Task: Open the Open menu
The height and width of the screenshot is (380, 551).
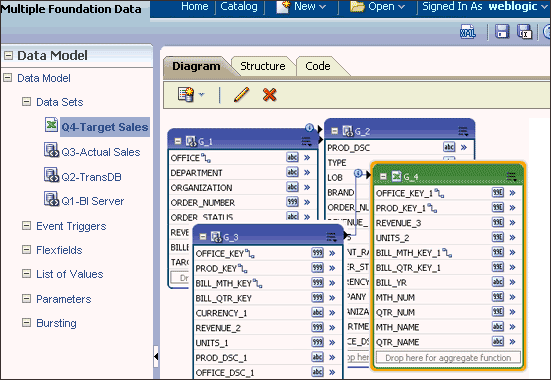Action: click(x=377, y=7)
